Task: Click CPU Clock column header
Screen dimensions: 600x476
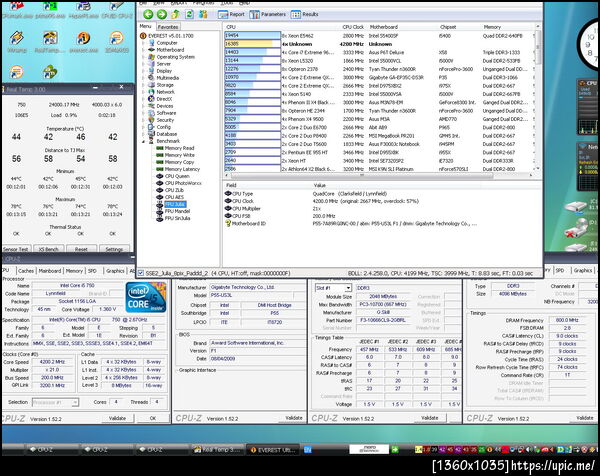Action: [353, 27]
